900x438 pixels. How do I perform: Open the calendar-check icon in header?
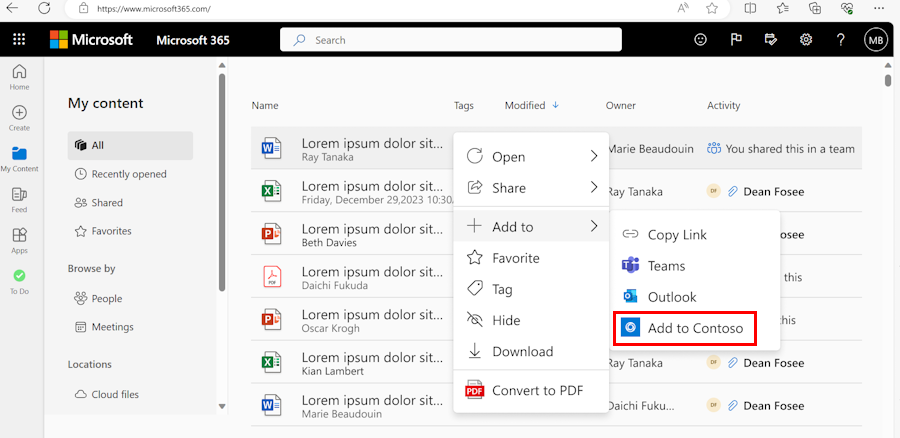[x=771, y=40]
